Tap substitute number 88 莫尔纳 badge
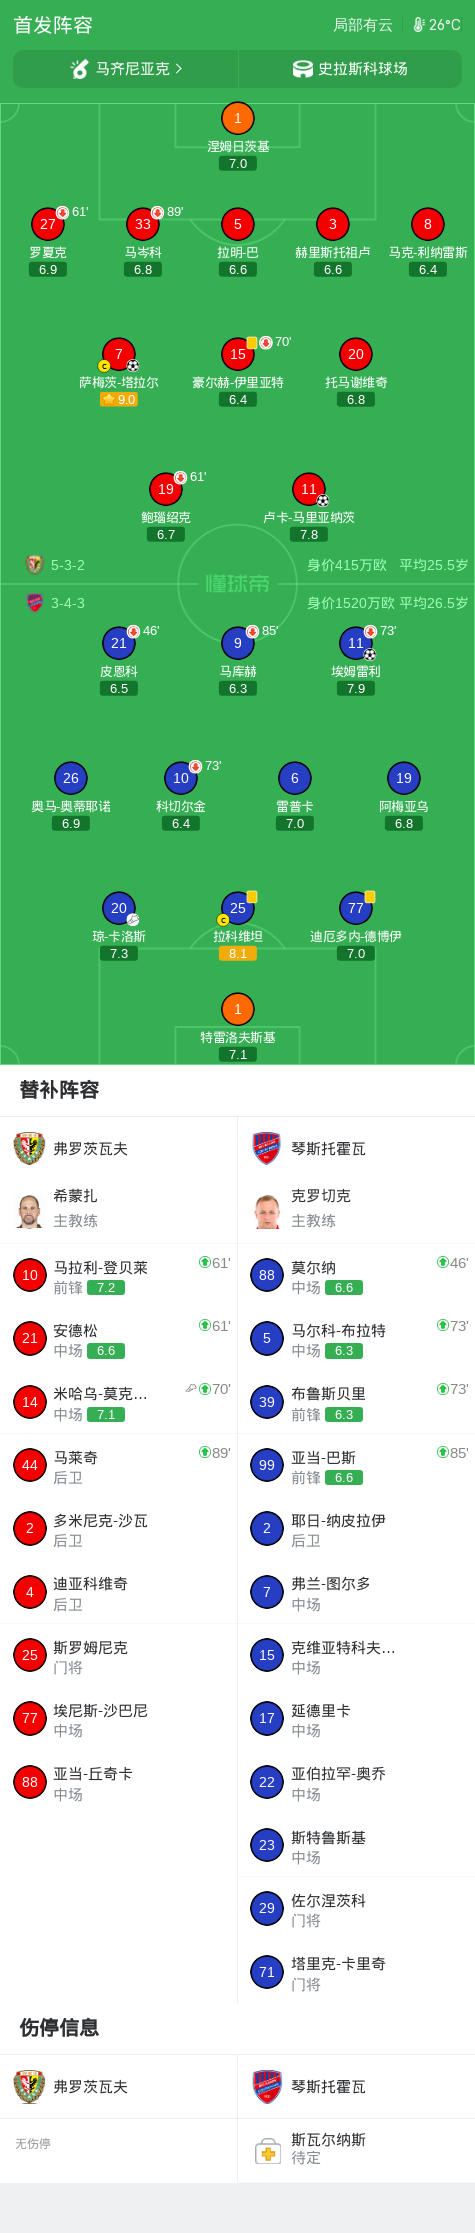 click(x=267, y=1275)
